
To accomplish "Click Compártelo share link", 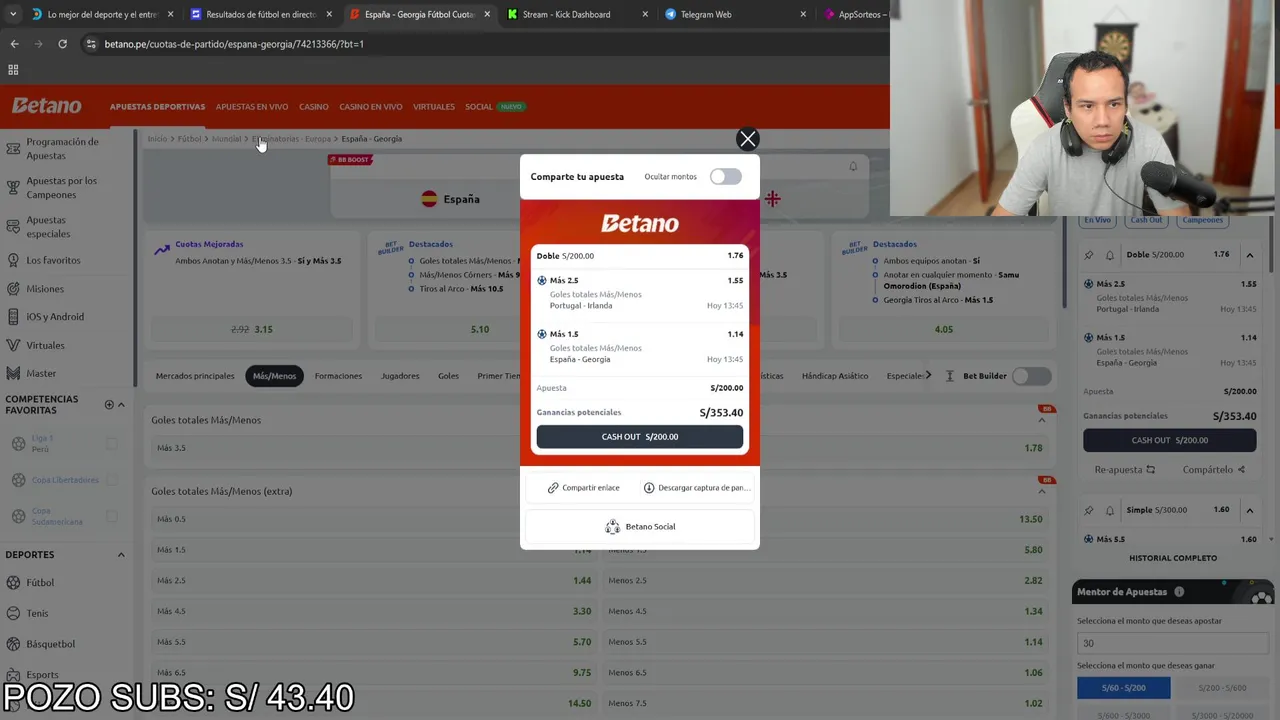I will [x=1213, y=470].
